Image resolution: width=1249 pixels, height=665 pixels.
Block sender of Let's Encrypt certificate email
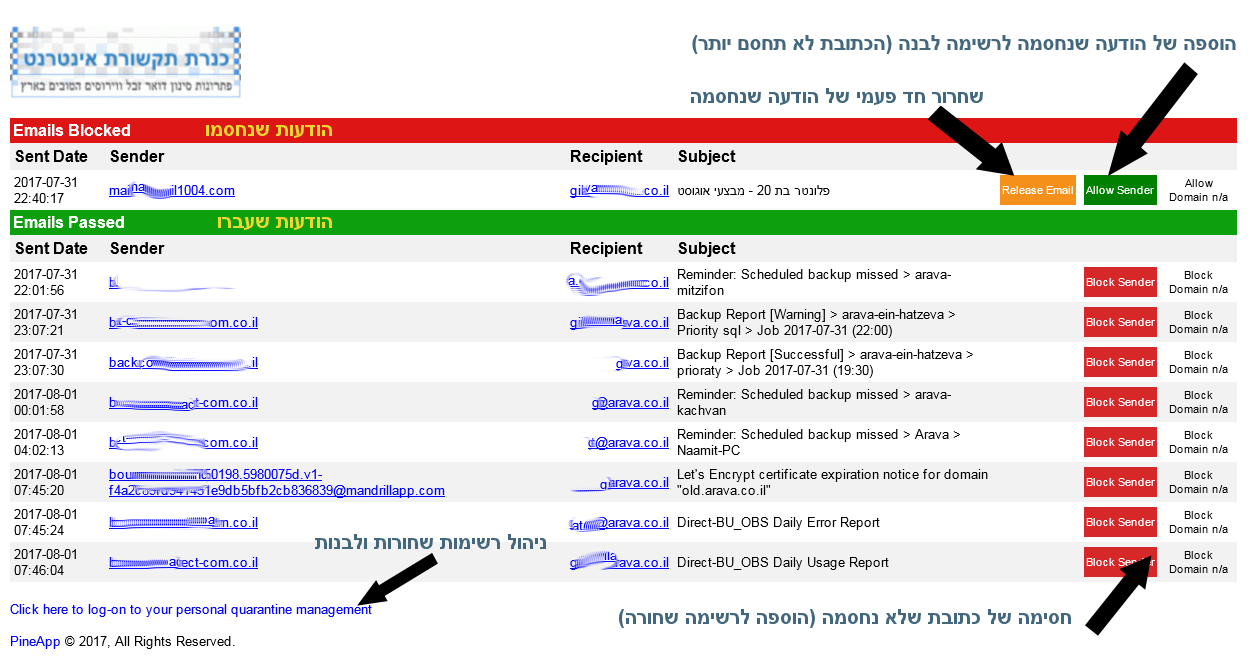click(1120, 482)
